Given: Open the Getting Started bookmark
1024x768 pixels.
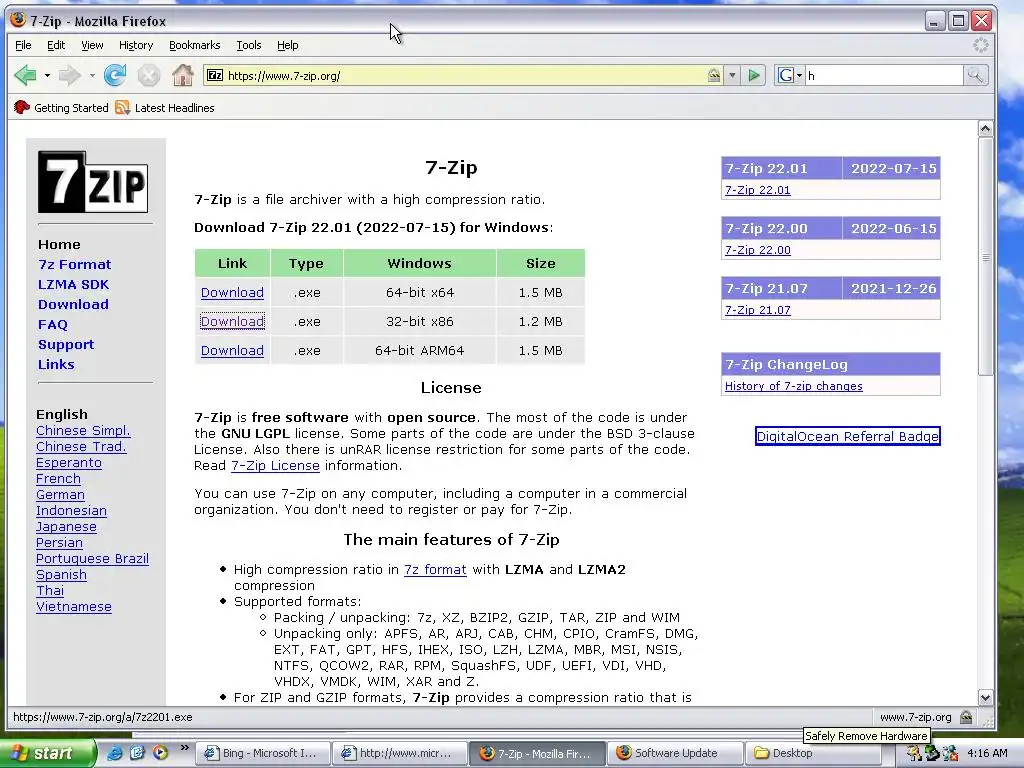Looking at the screenshot, I should tap(61, 108).
